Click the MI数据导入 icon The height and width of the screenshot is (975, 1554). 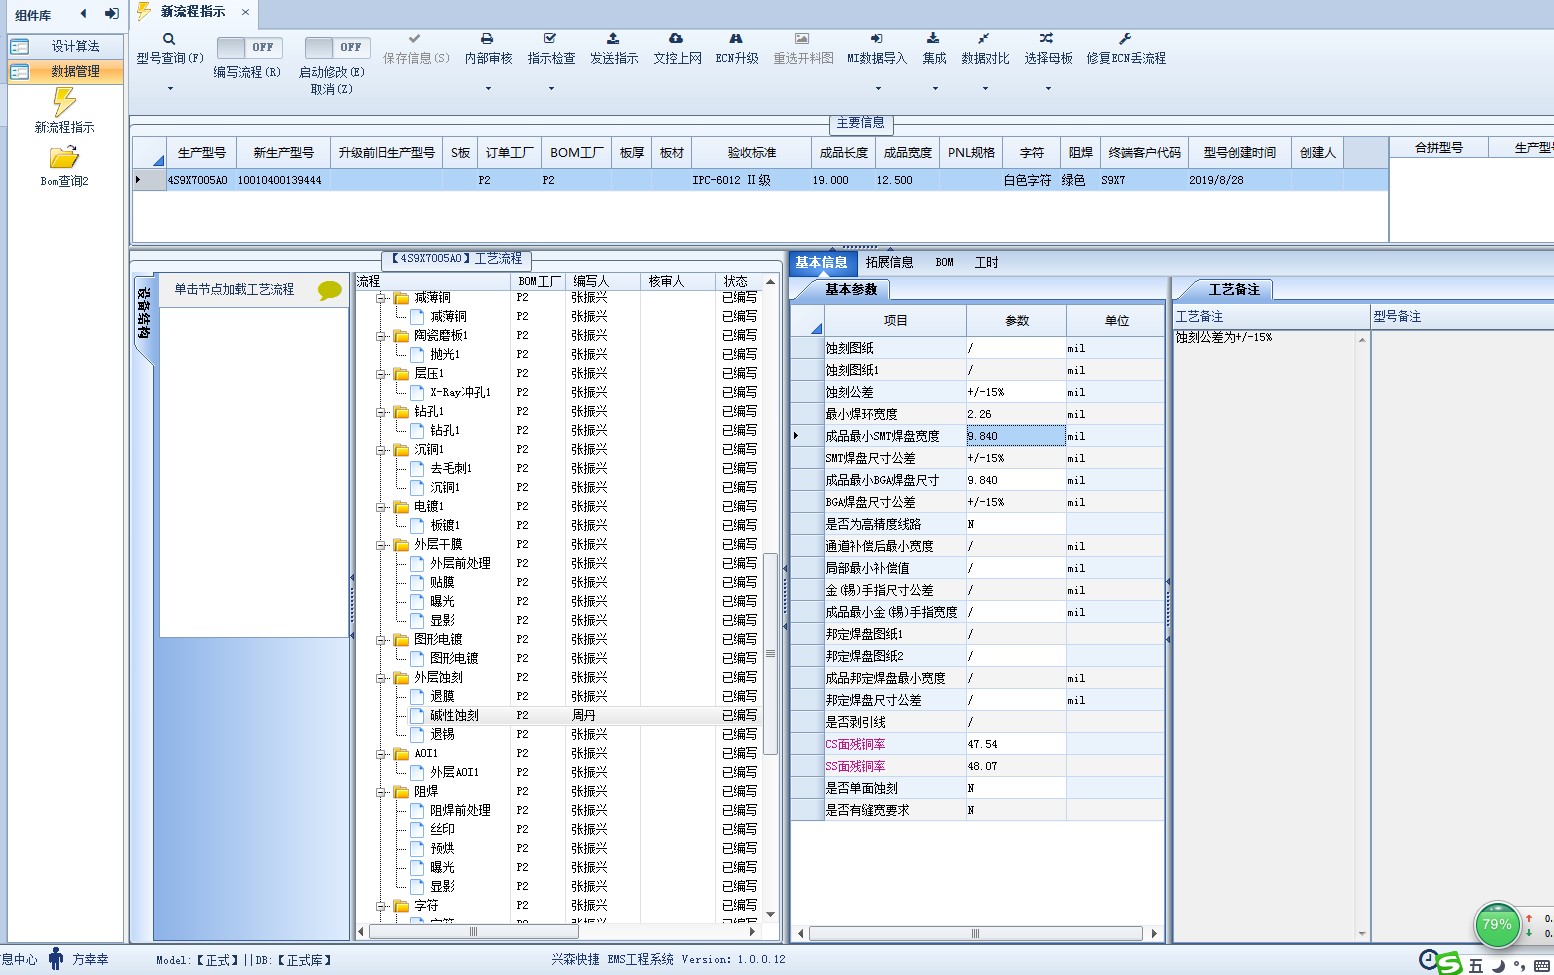click(x=876, y=38)
